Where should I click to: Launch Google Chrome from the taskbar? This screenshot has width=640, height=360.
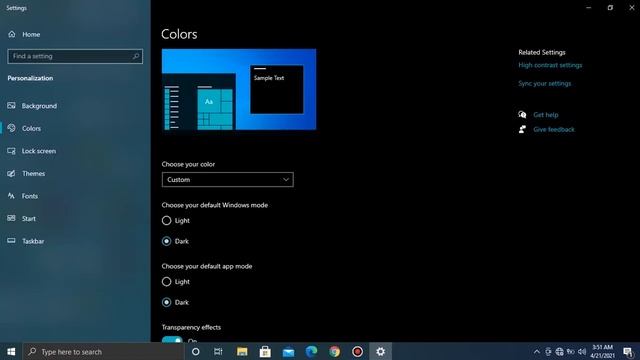(x=334, y=351)
